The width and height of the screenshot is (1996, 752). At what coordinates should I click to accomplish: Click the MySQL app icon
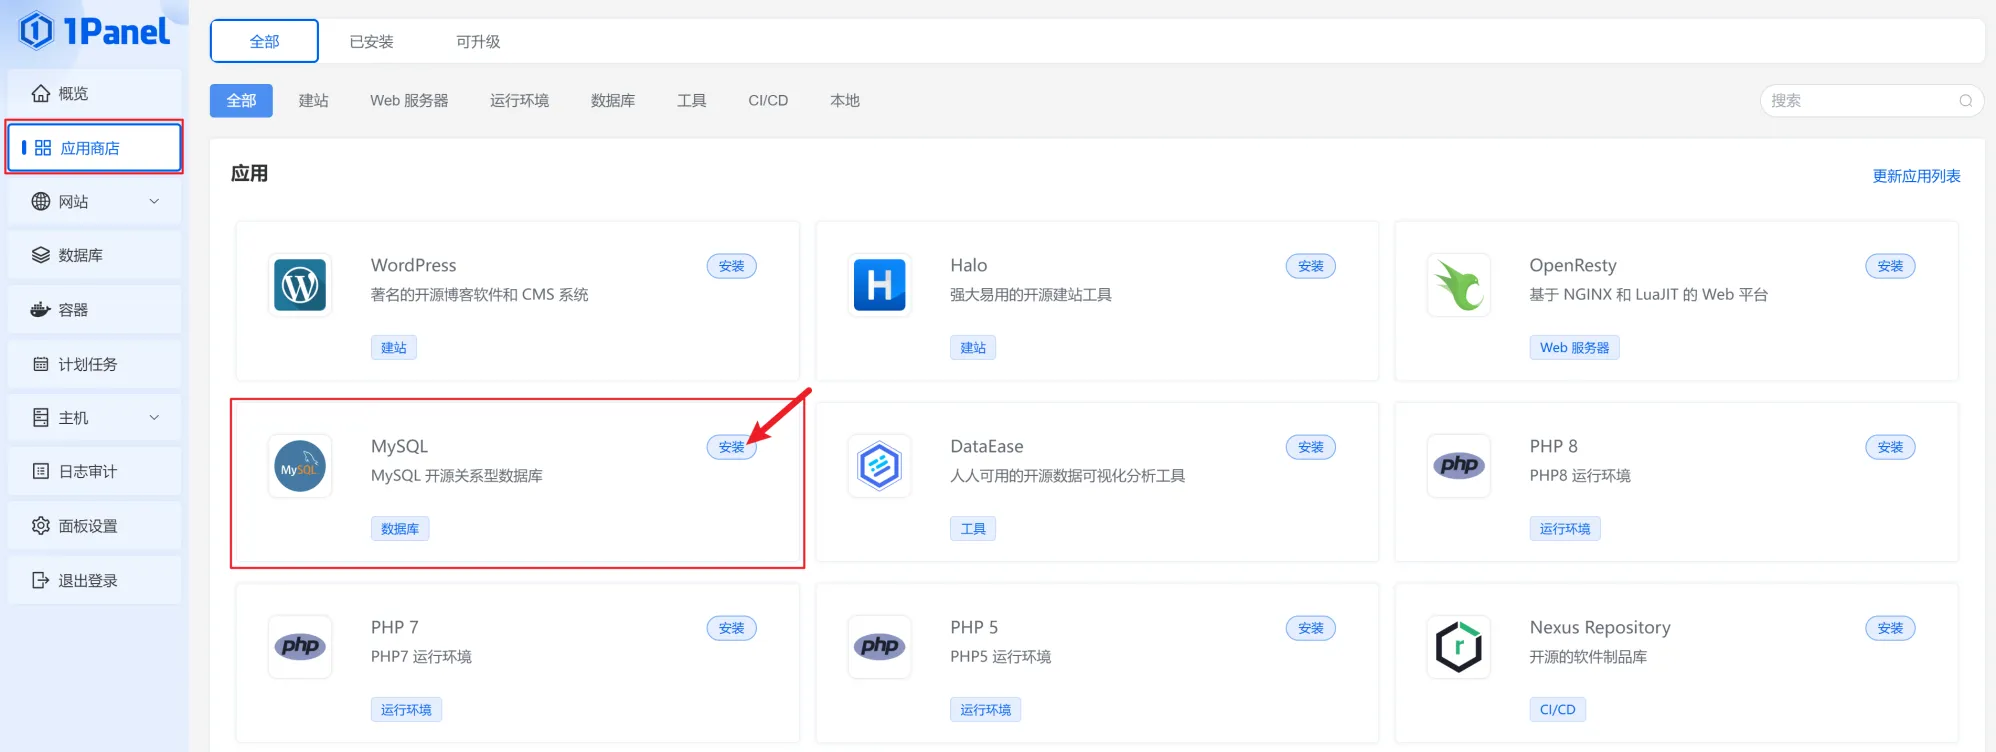(300, 466)
